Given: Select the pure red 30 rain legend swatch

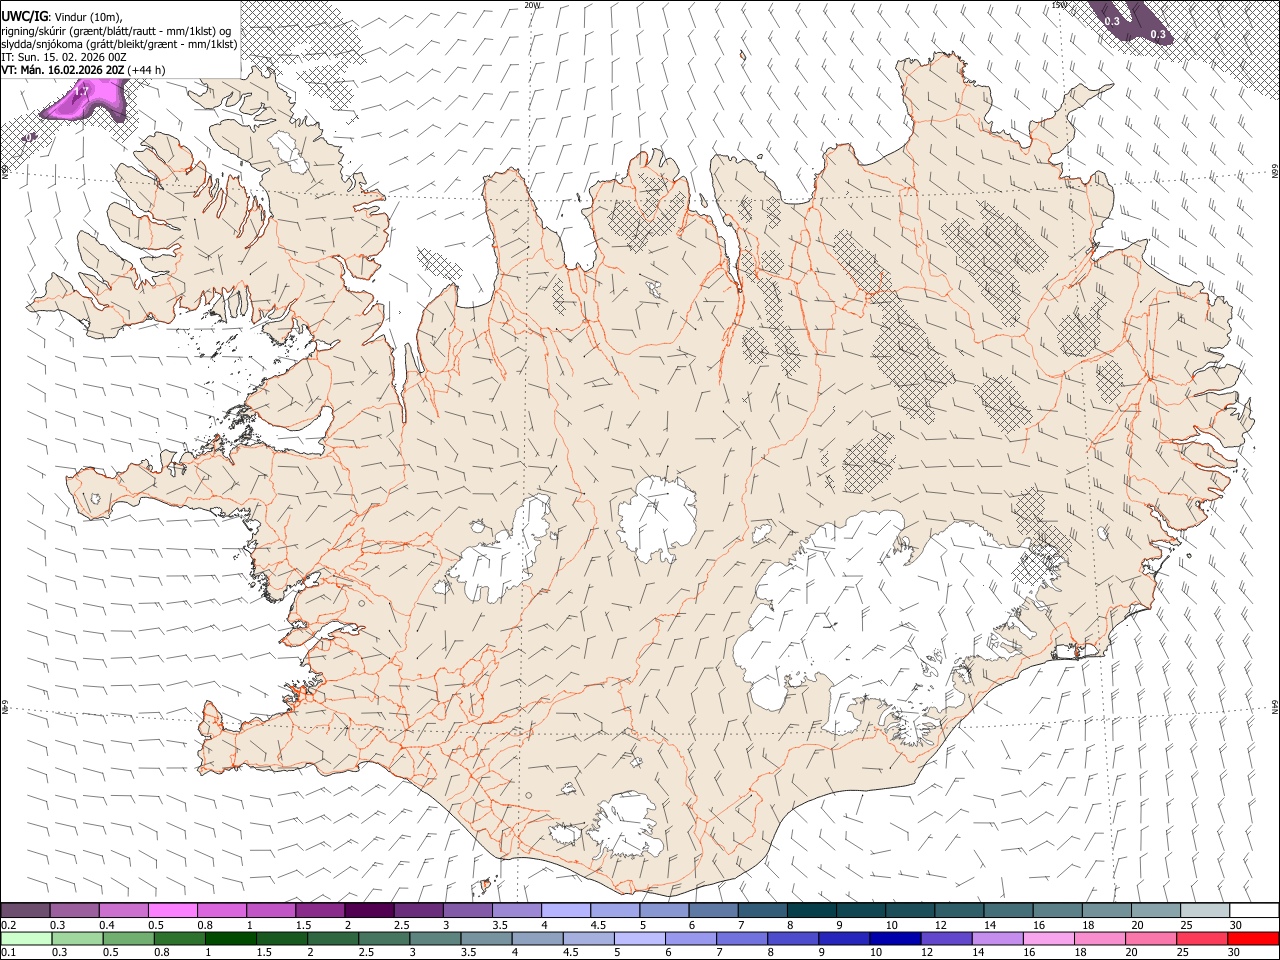Looking at the screenshot, I should tap(1253, 938).
